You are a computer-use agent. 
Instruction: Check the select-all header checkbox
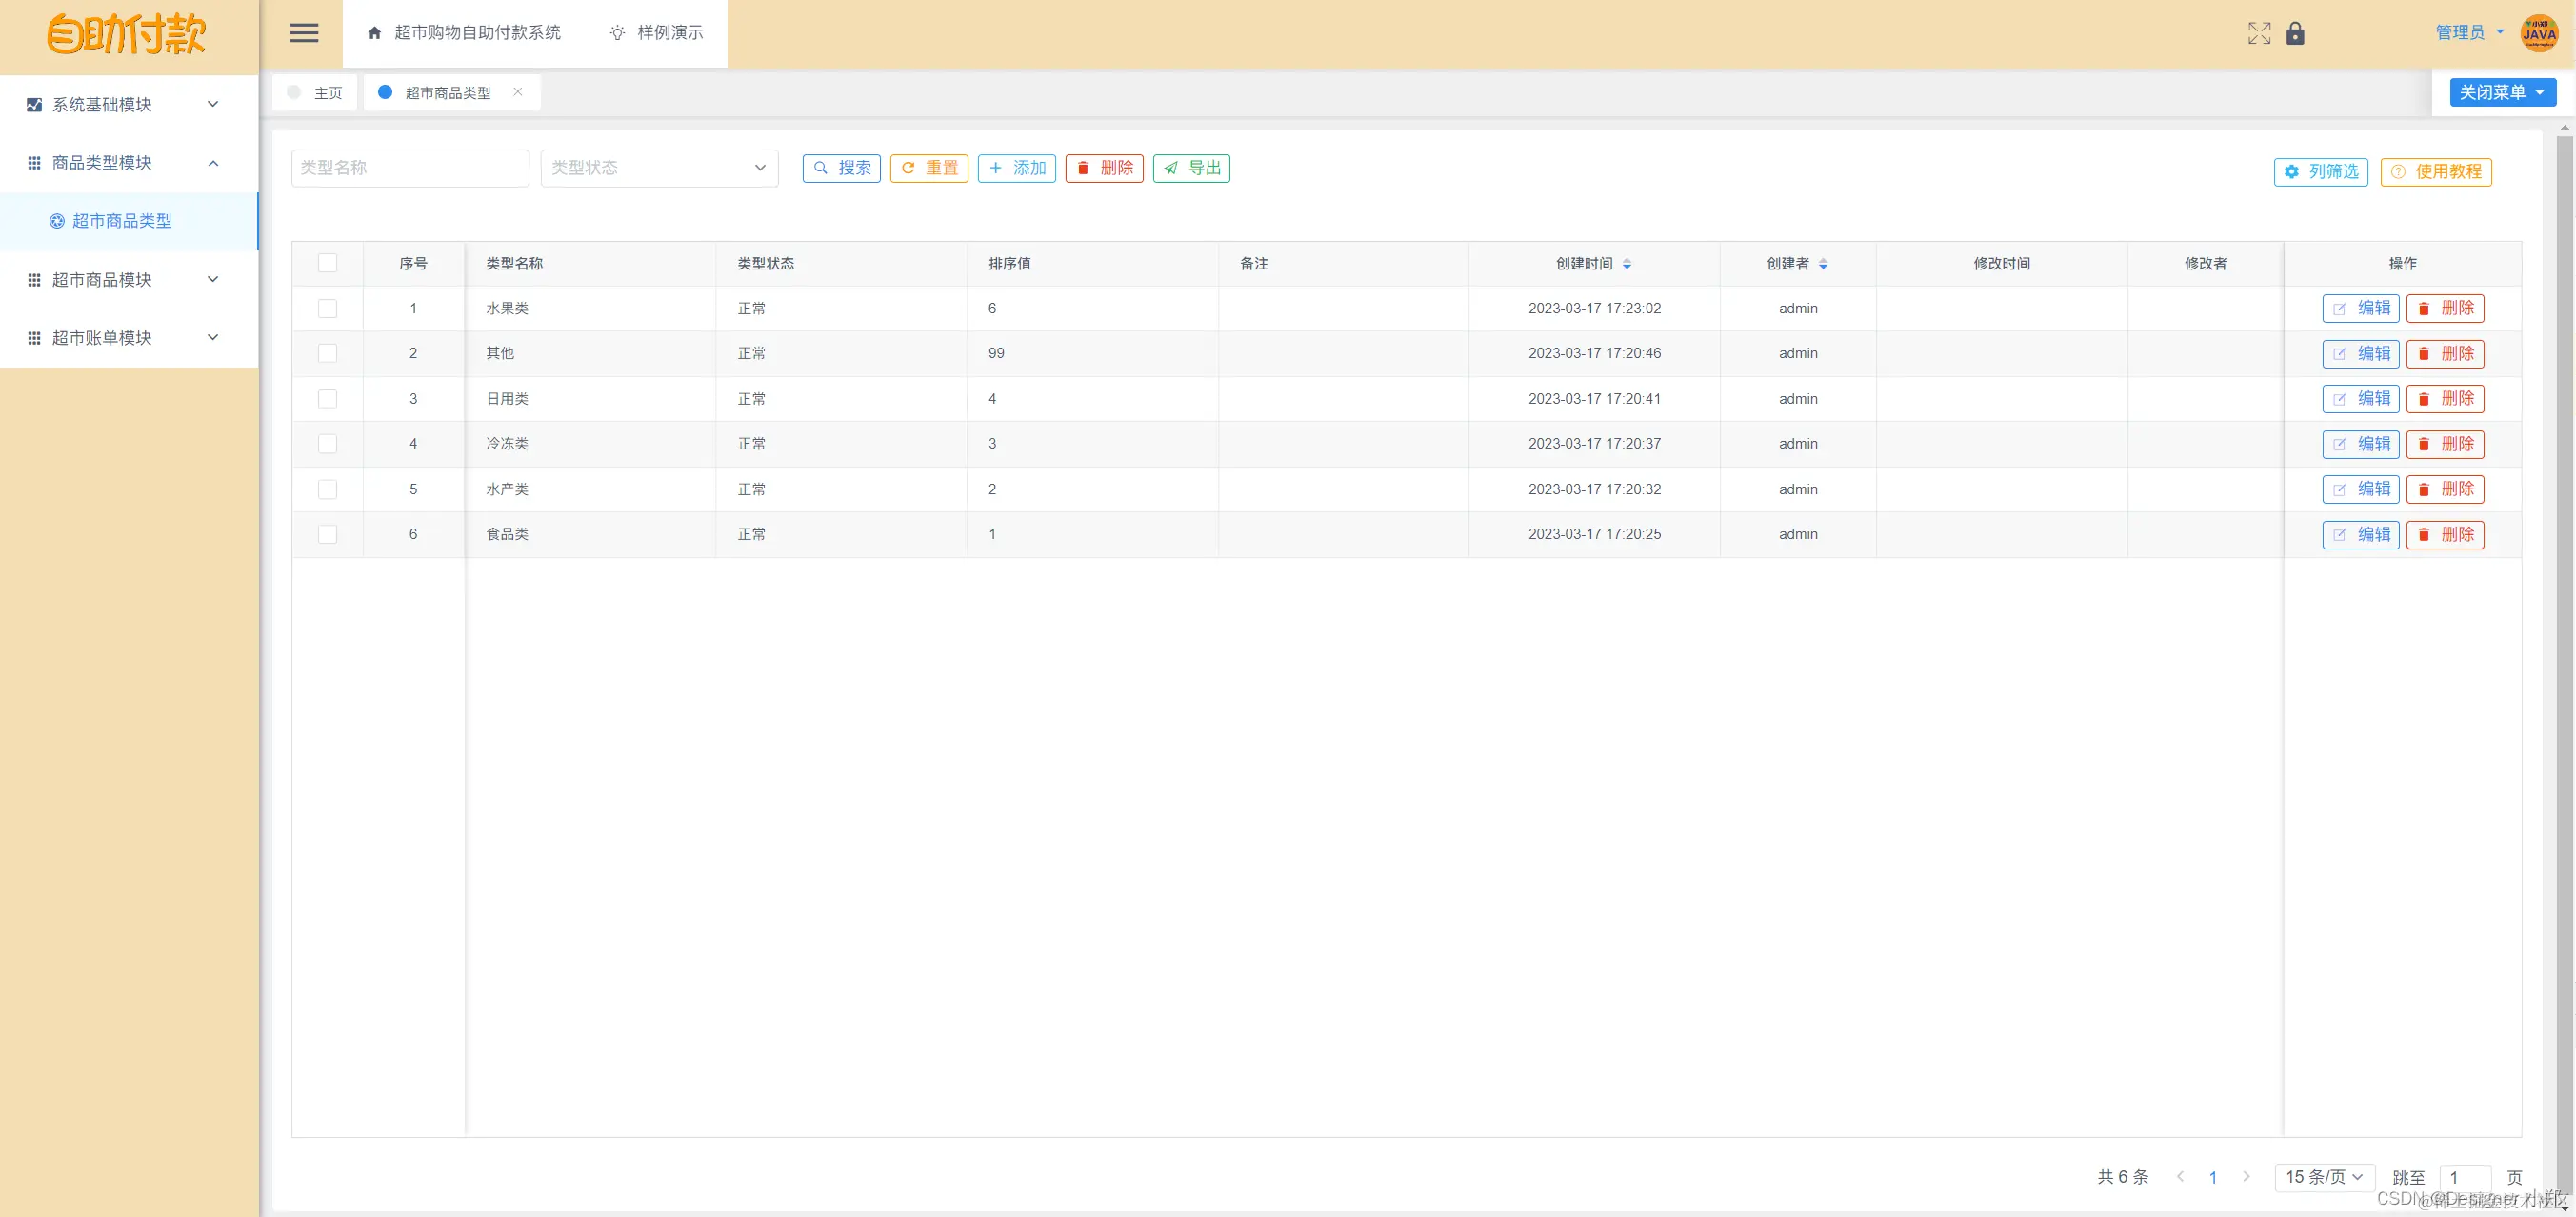[x=327, y=263]
